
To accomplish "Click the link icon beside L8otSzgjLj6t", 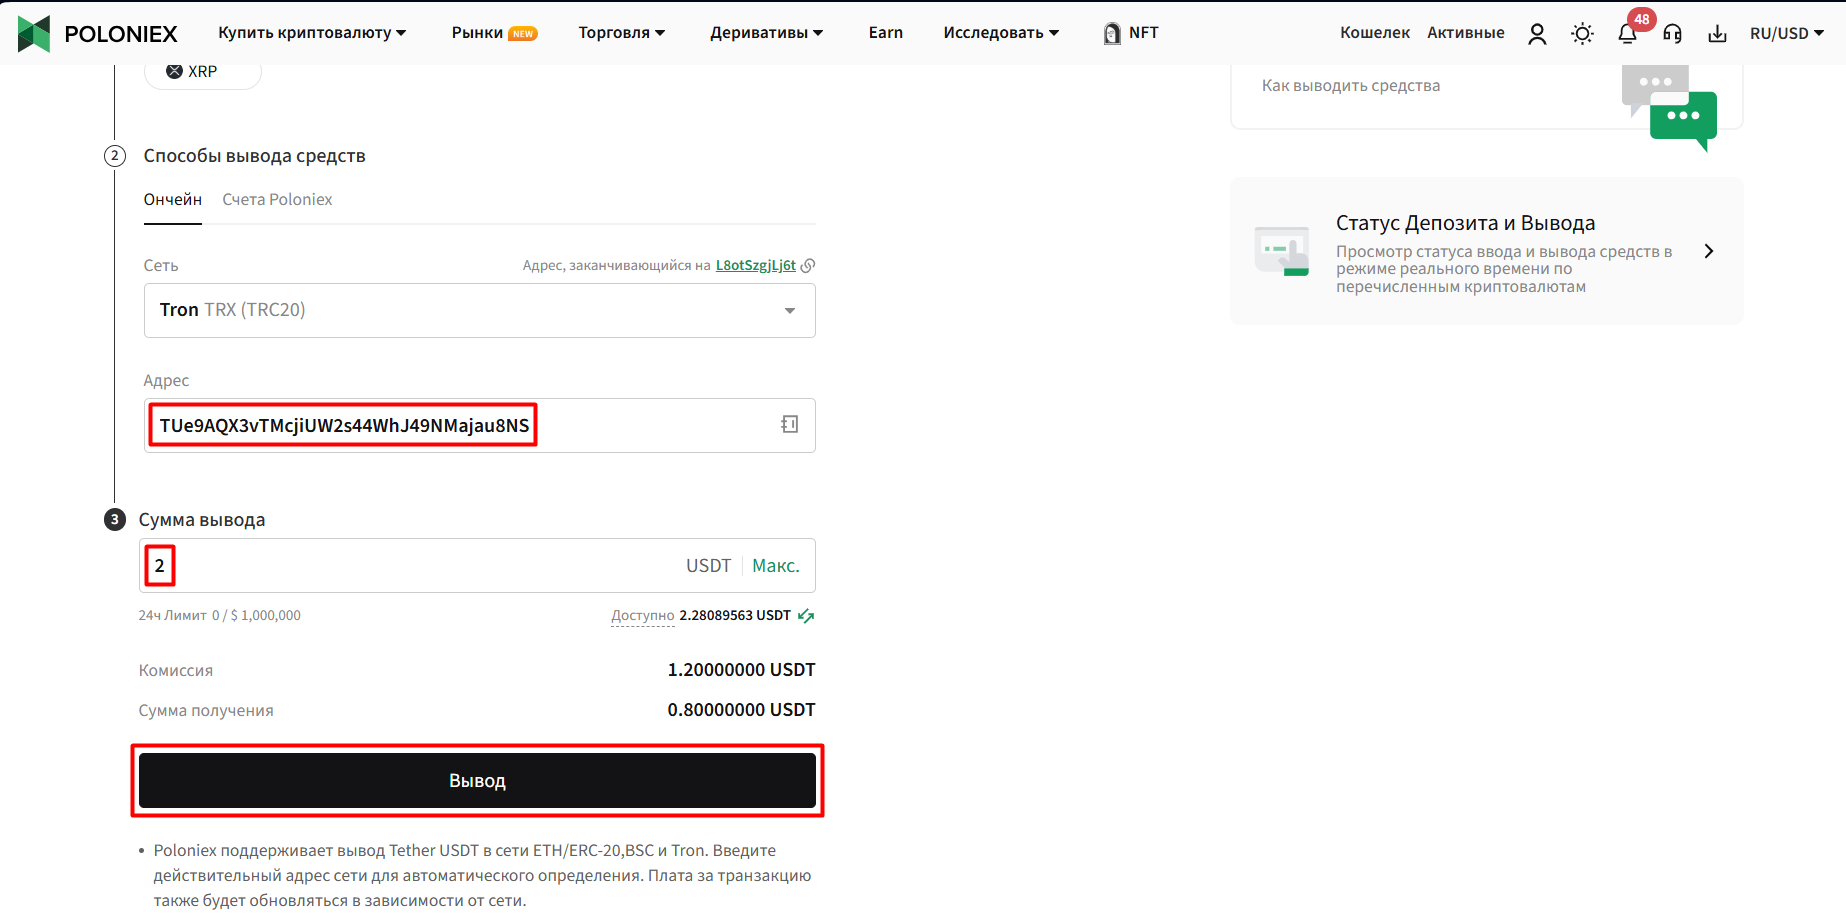I will [808, 265].
